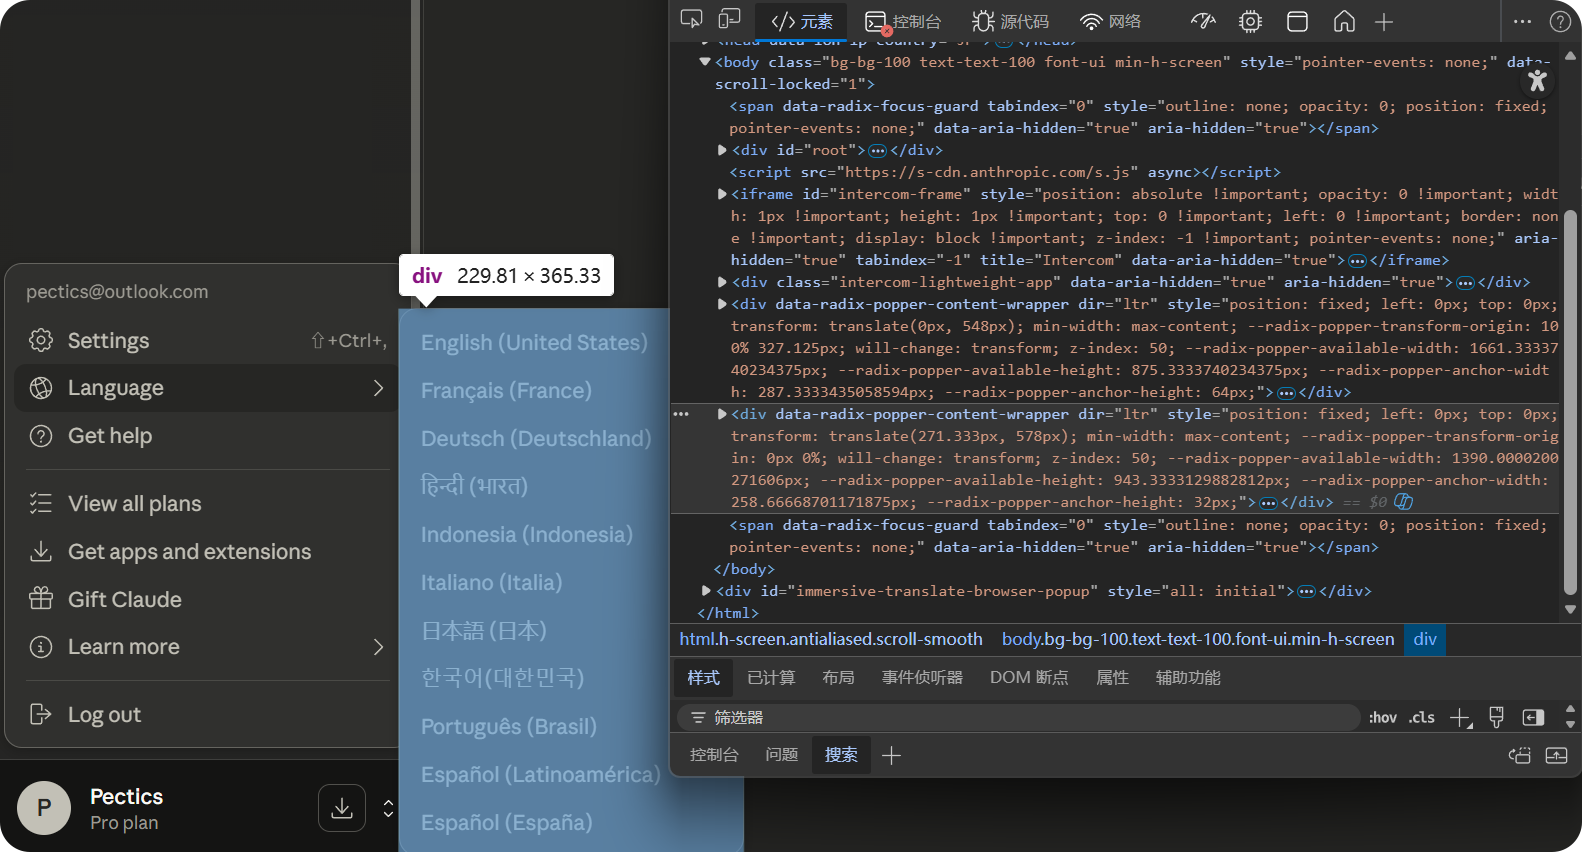This screenshot has width=1582, height=852.
Task: Click the Settings gear icon in menu
Action: tap(41, 340)
